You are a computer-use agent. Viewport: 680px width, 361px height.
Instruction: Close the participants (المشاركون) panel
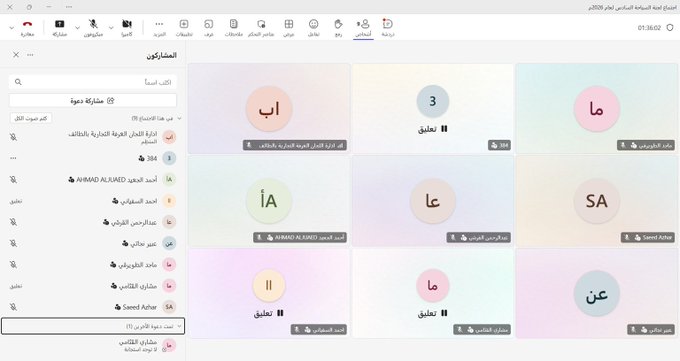pos(16,55)
